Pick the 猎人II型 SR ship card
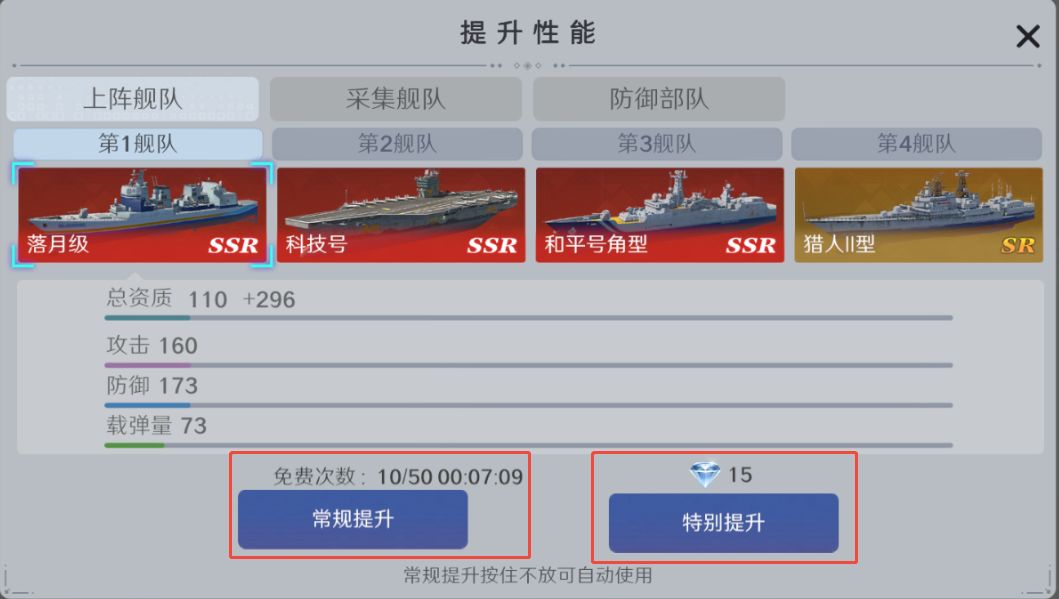This screenshot has height=599, width=1059. (x=919, y=215)
